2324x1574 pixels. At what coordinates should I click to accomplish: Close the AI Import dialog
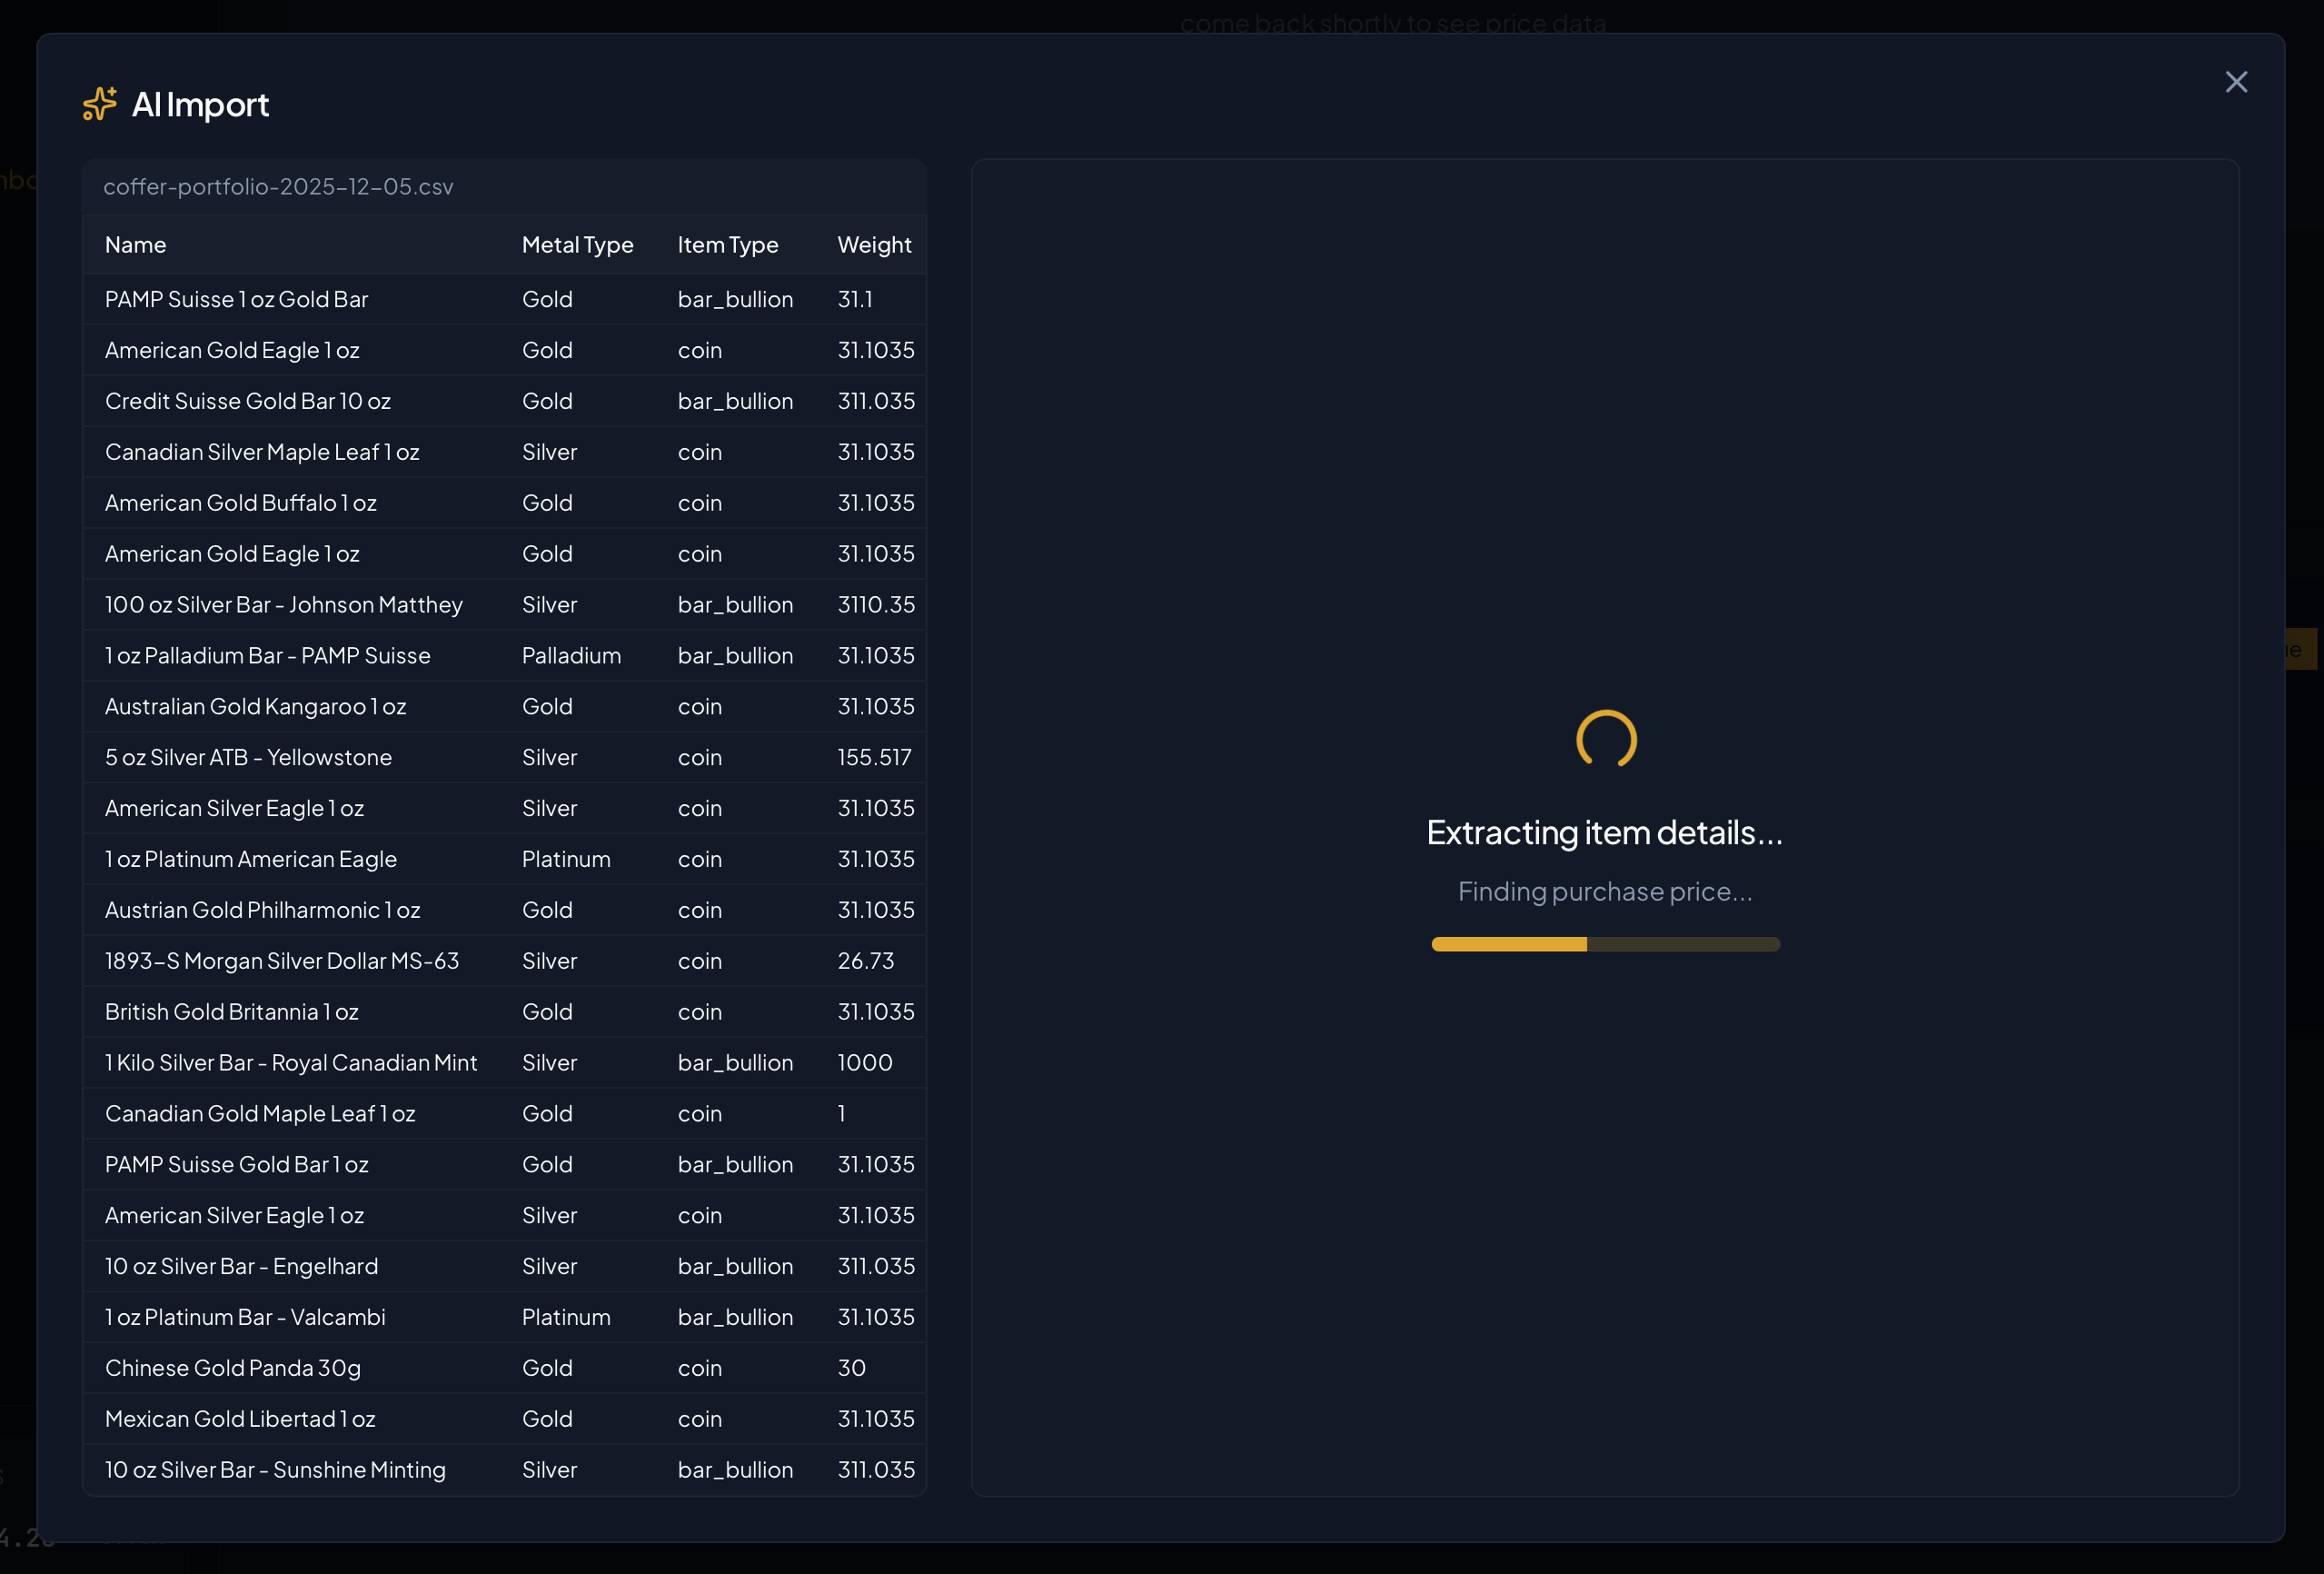(x=2236, y=82)
